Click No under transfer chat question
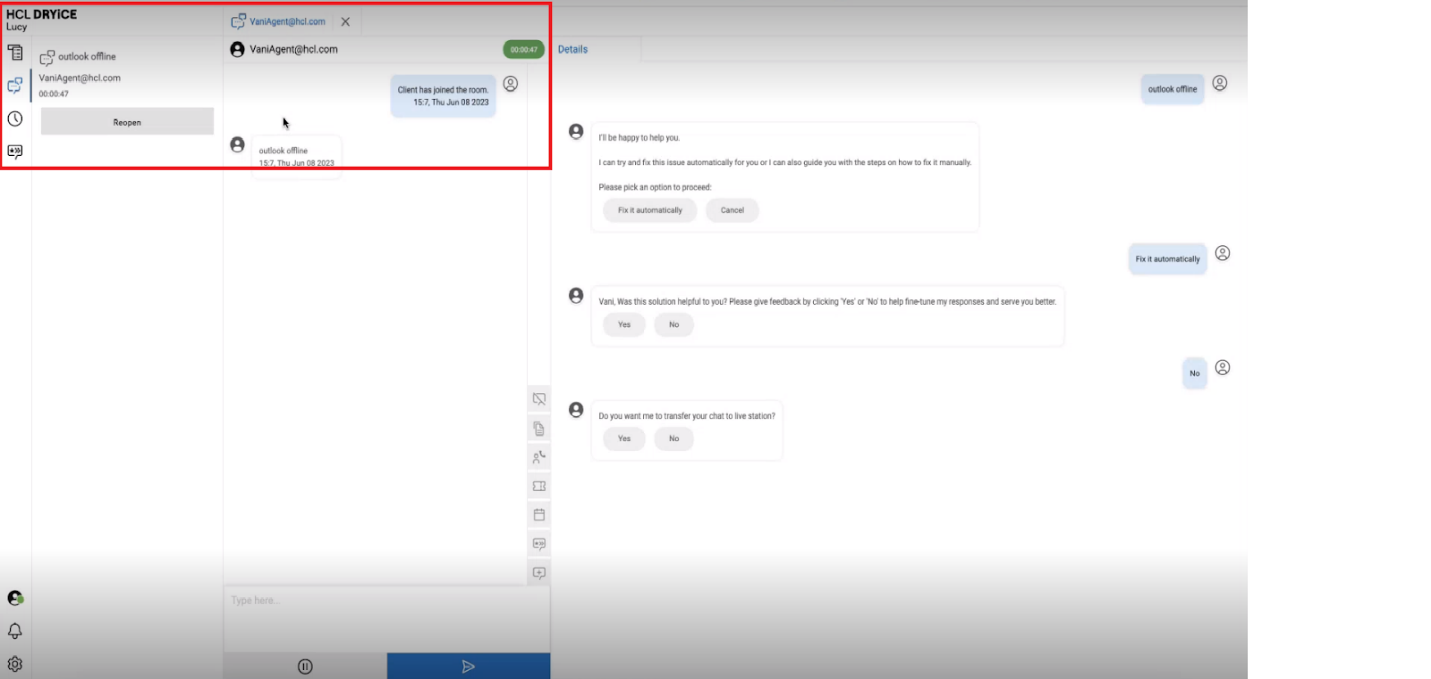This screenshot has height=679, width=1431. point(674,439)
